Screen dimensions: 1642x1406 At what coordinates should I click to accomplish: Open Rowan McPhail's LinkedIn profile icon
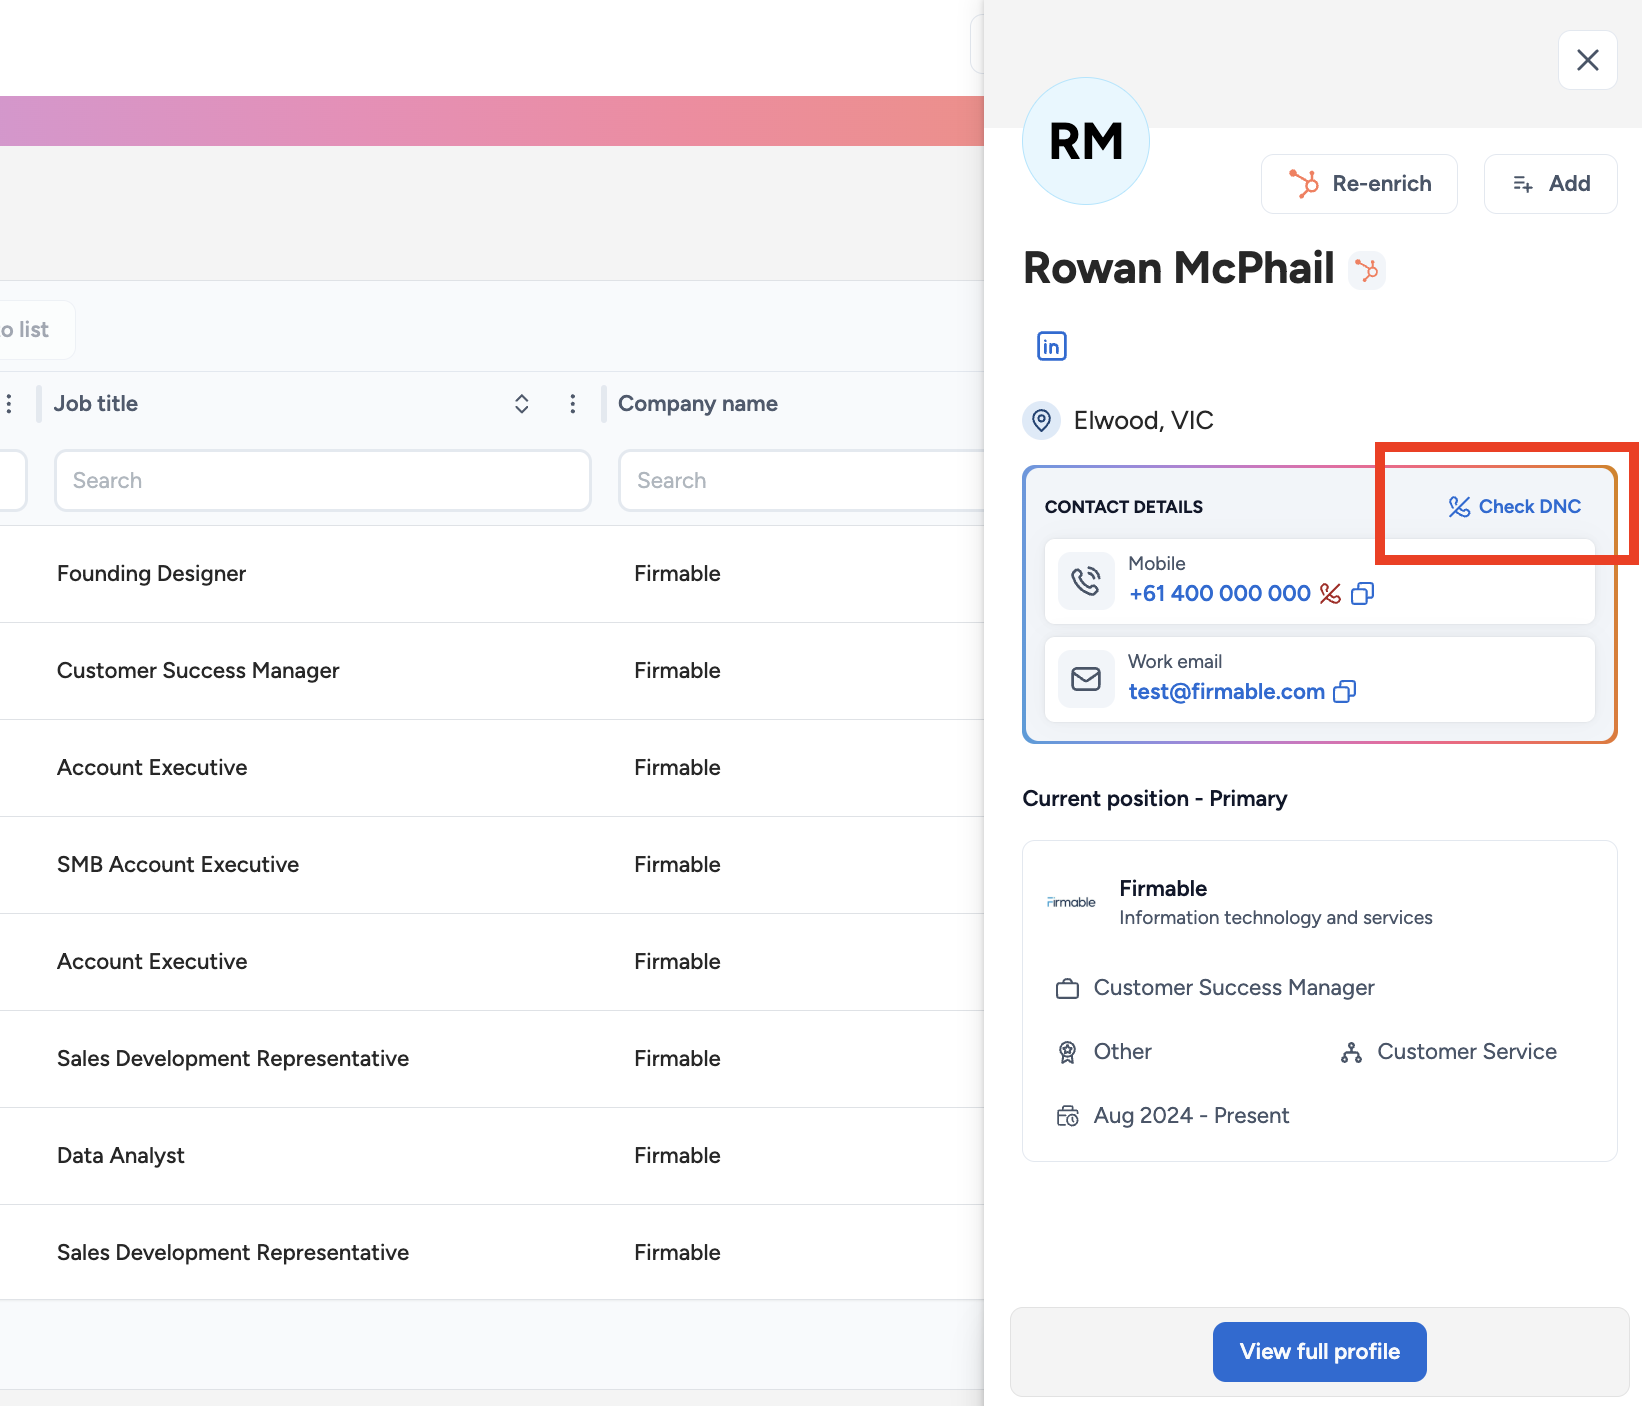1051,346
